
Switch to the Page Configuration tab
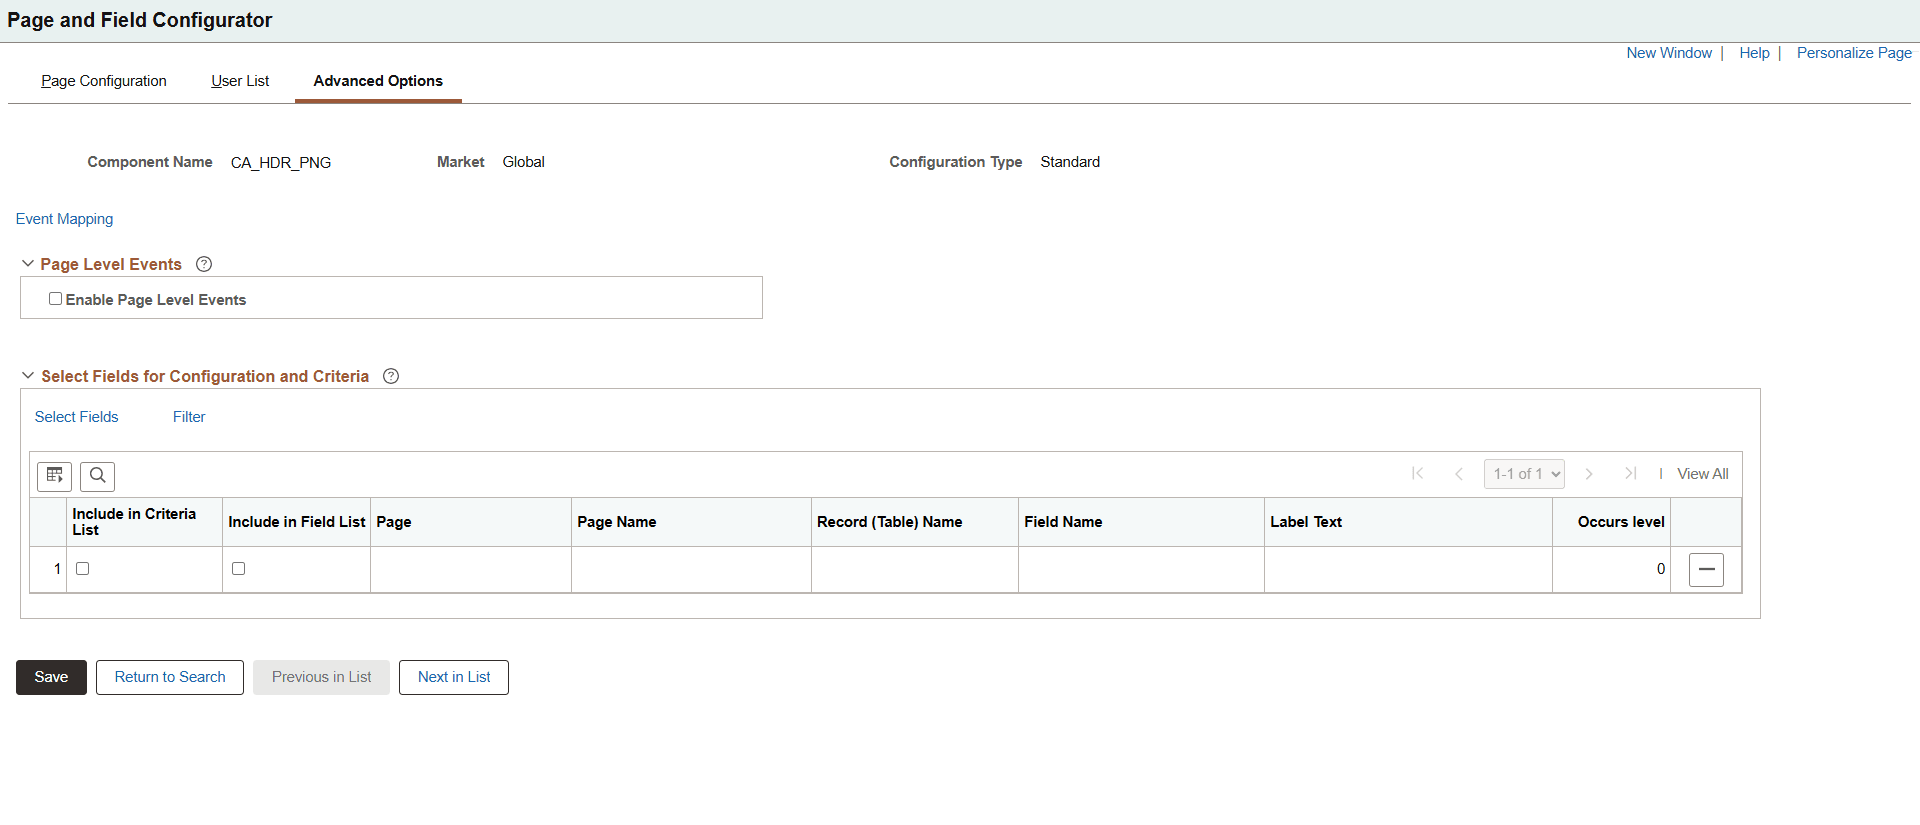tap(104, 81)
